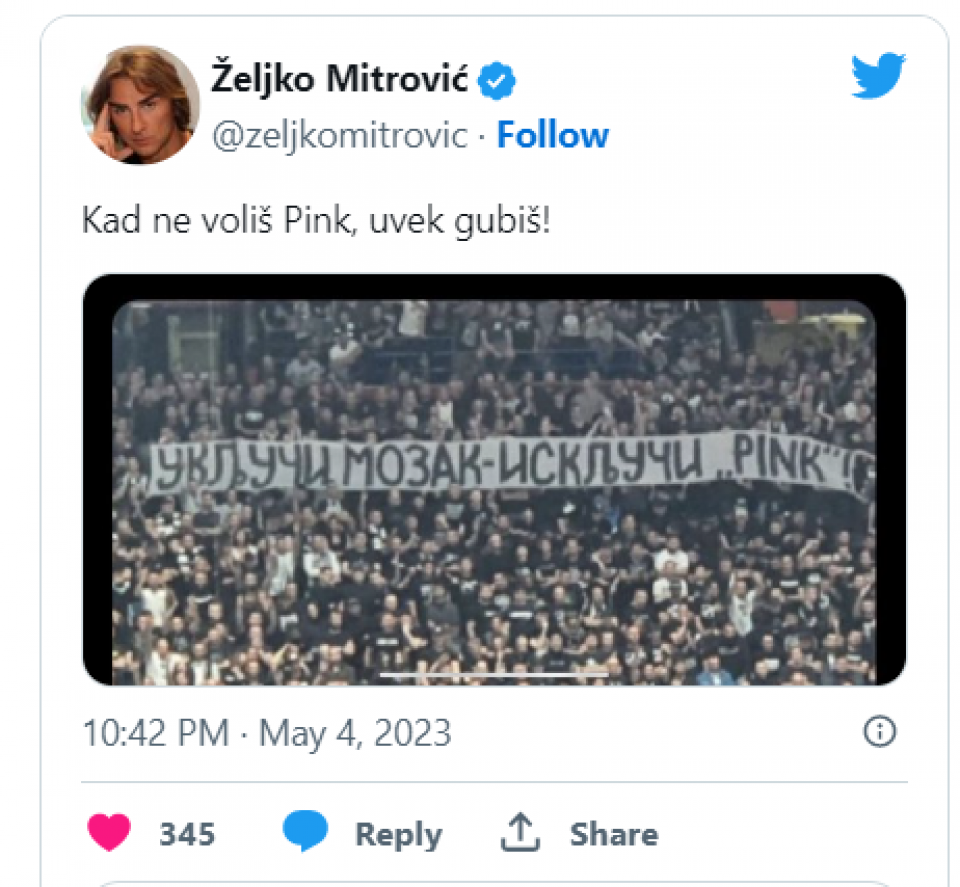960x887 pixels.
Task: Click the share upload arrow icon
Action: (x=519, y=833)
